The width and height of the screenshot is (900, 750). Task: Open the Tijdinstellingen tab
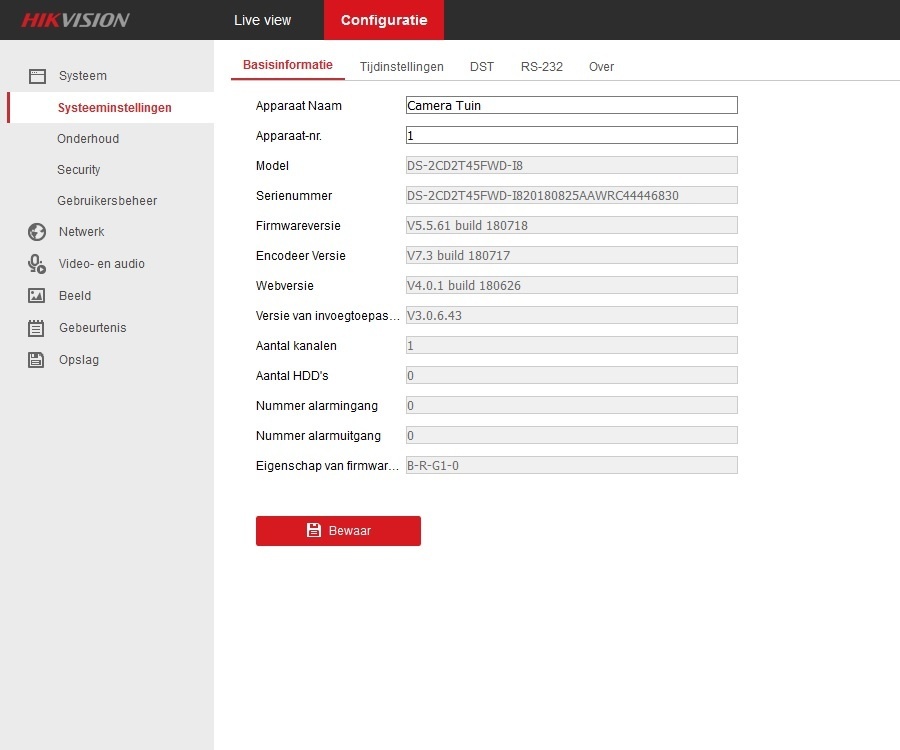click(402, 67)
